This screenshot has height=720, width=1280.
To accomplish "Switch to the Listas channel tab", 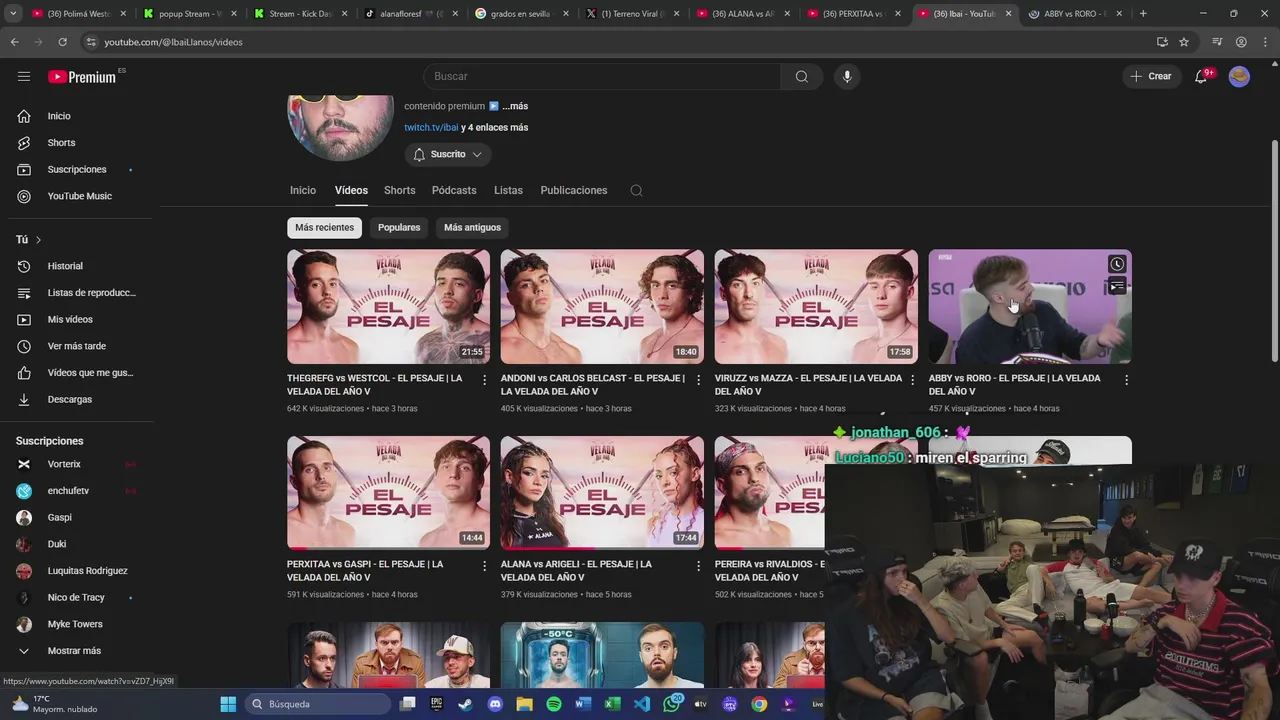I will [508, 190].
